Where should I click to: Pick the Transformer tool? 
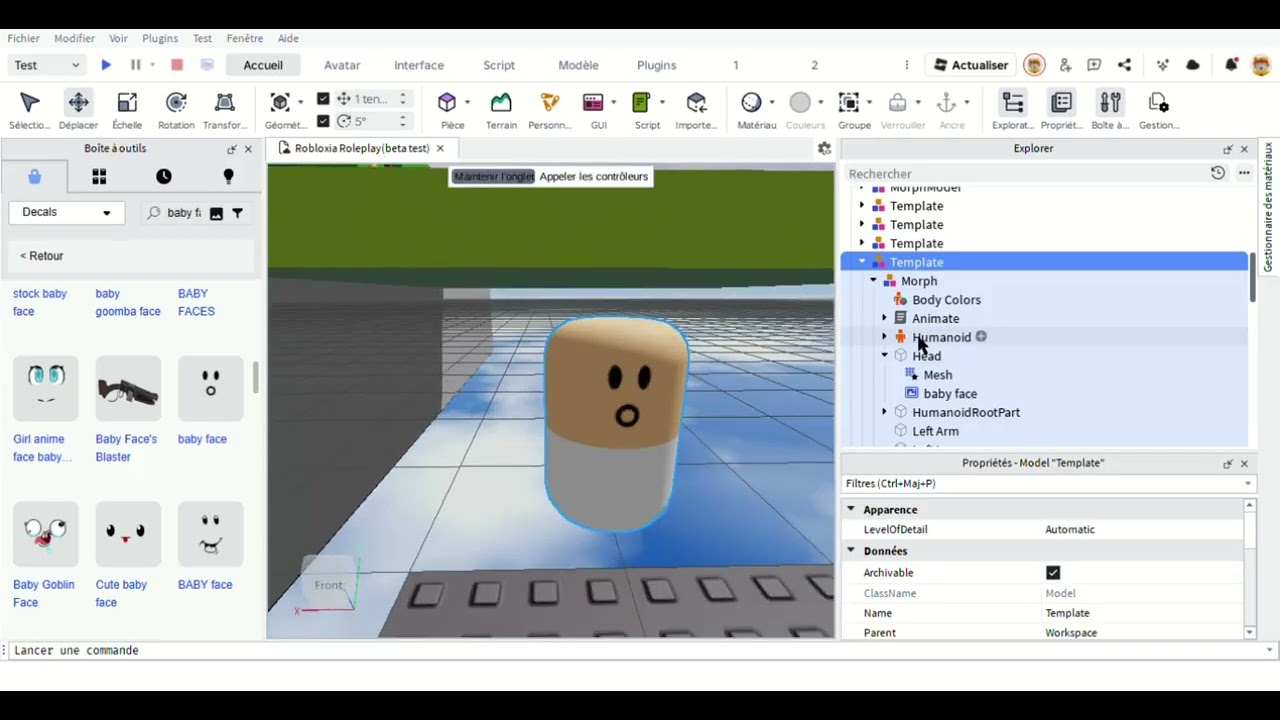[225, 110]
